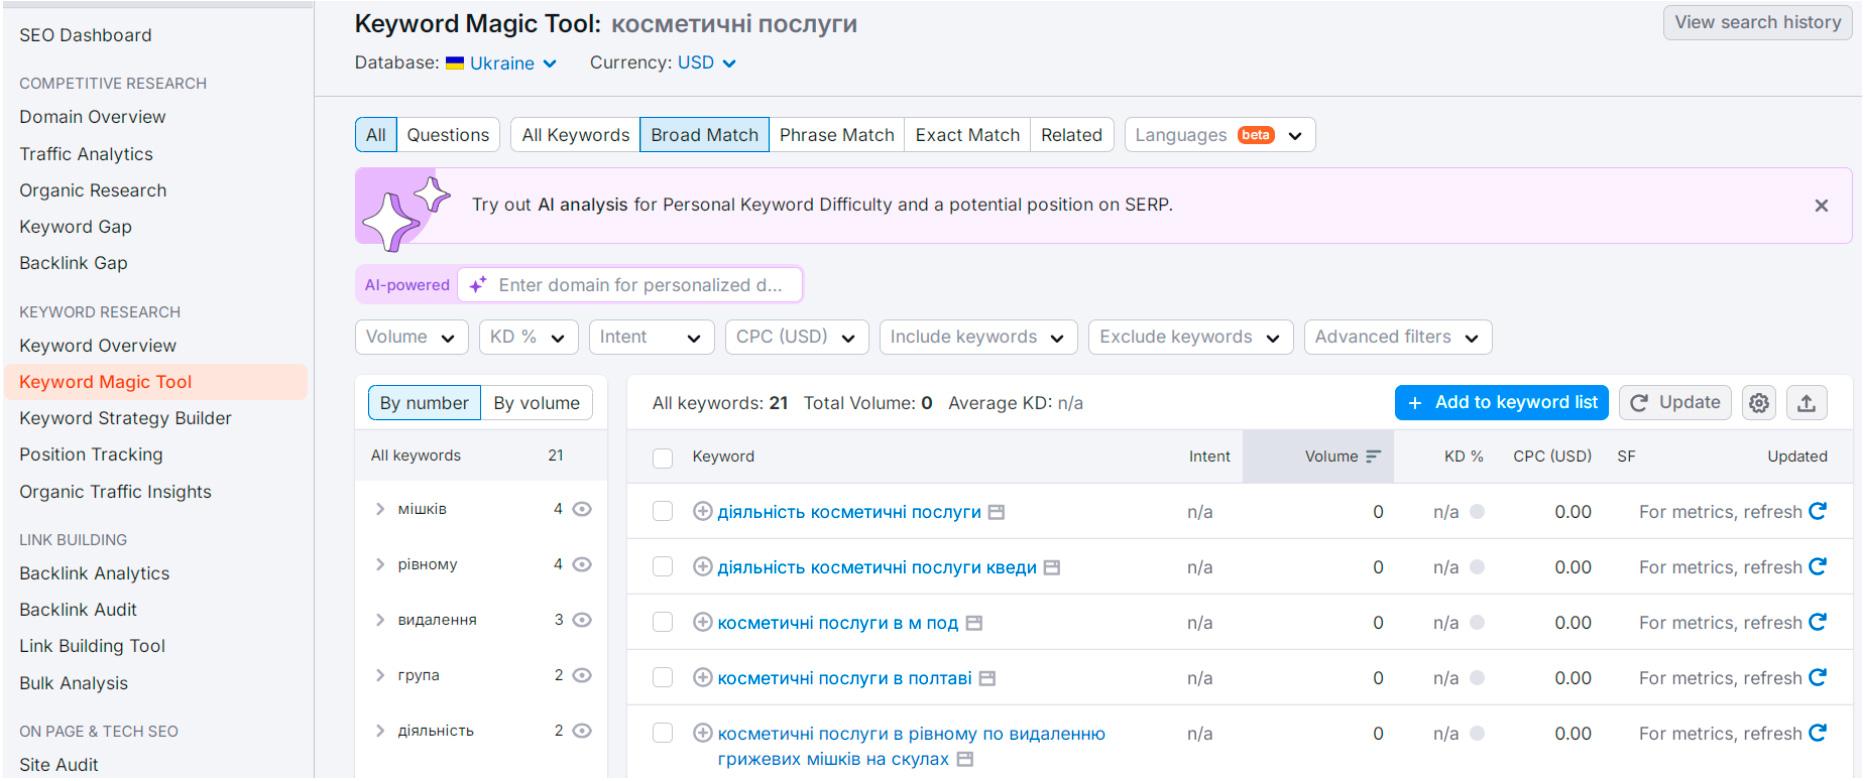
Task: Refresh metrics for косметичні послуги в полтаві
Action: pos(1817,678)
